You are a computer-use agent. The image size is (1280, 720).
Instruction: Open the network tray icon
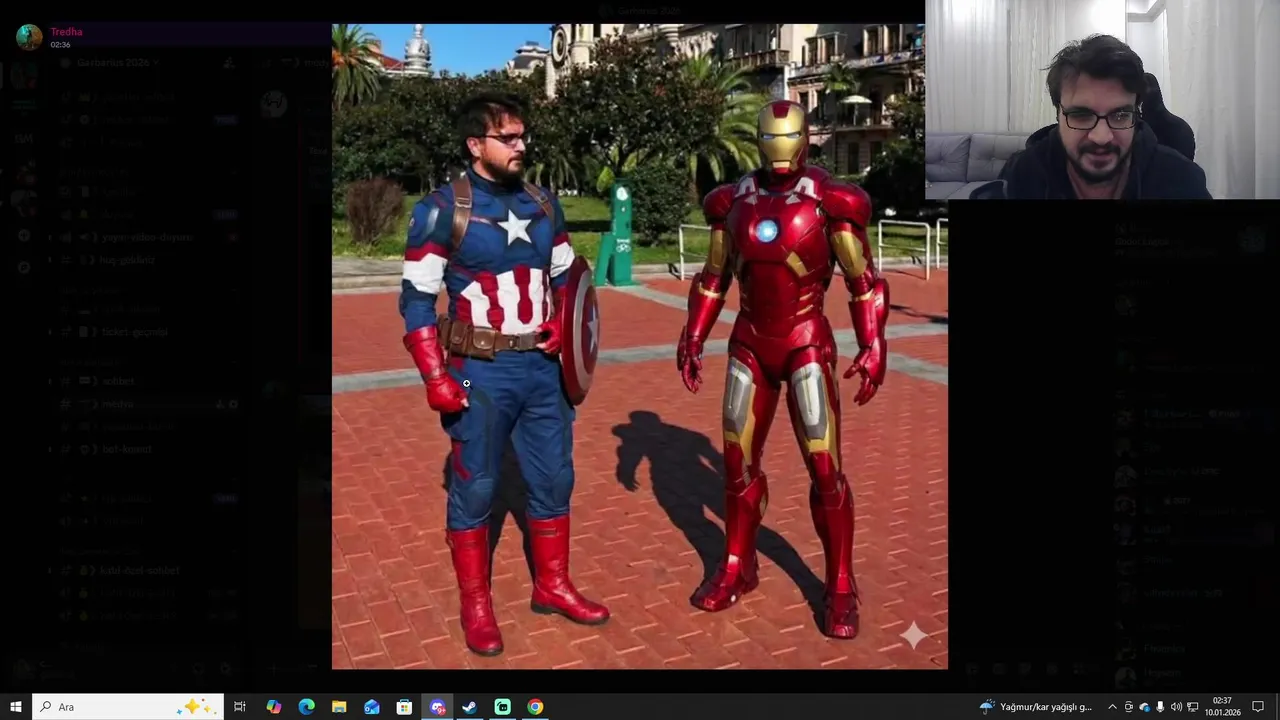click(1192, 707)
